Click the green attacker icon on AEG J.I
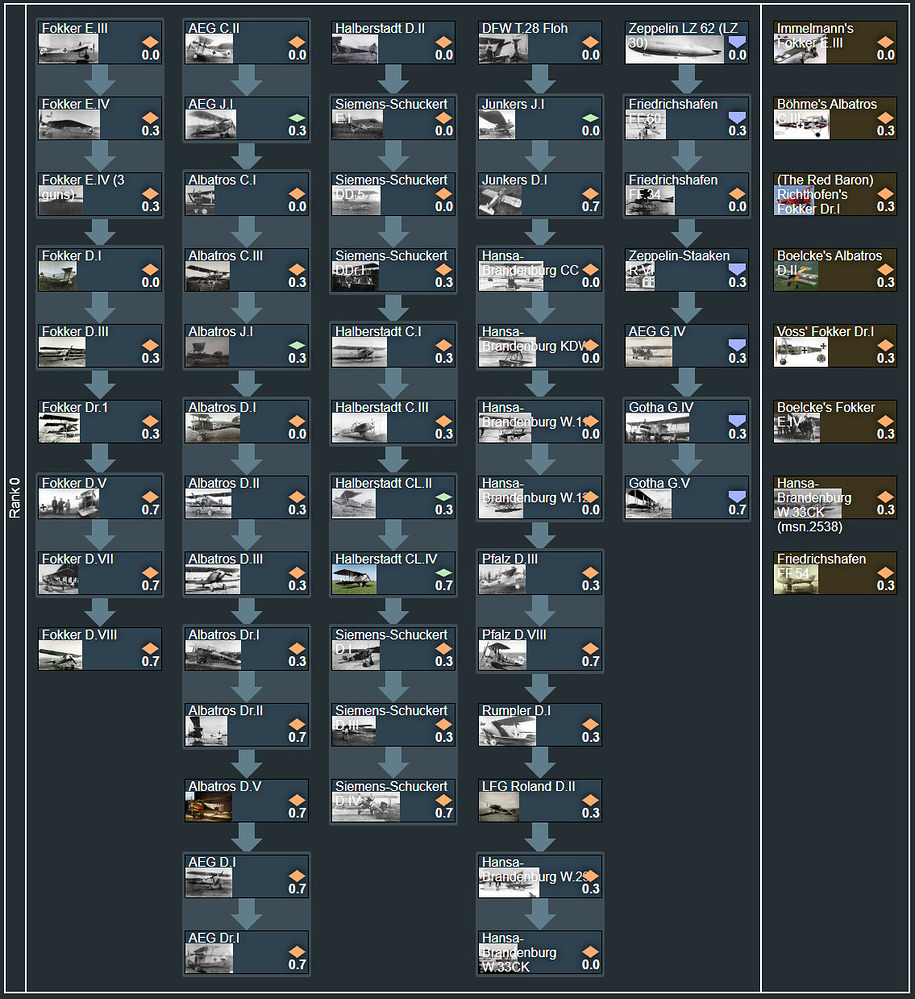This screenshot has height=999, width=915. point(297,118)
